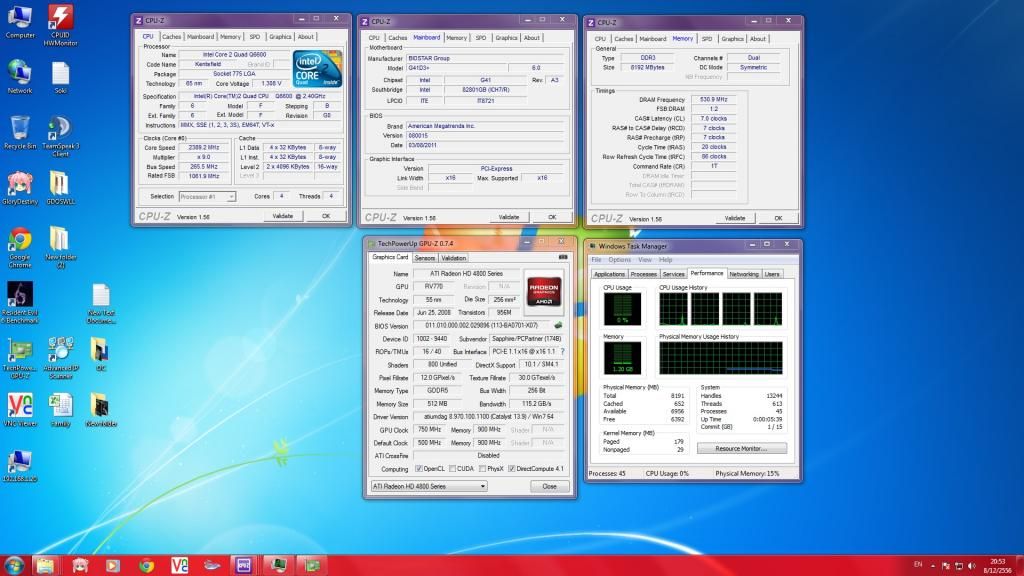
Task: Open the New Text Document file
Action: tap(101, 304)
